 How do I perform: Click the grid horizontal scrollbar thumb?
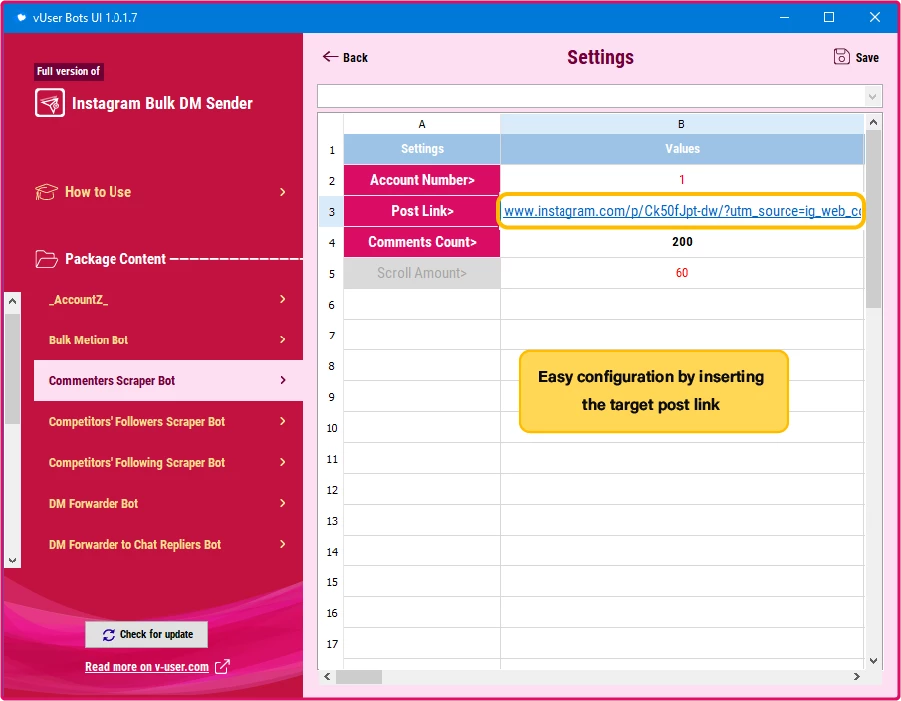click(x=359, y=677)
